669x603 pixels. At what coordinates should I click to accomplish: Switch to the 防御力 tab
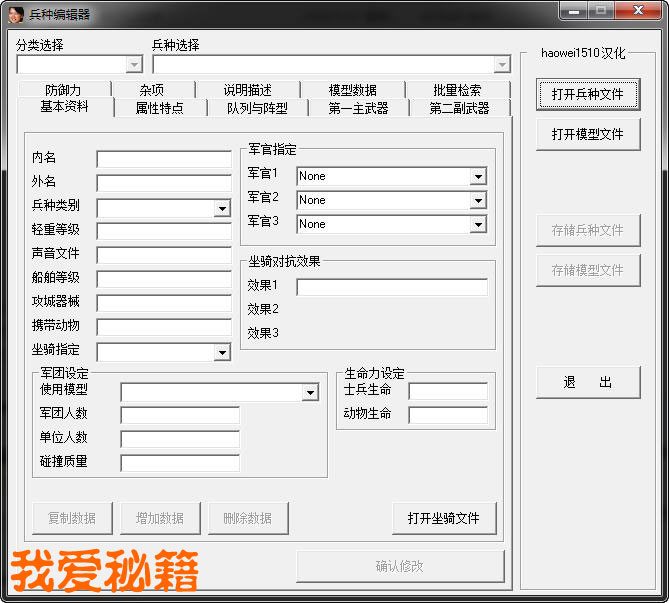63,90
